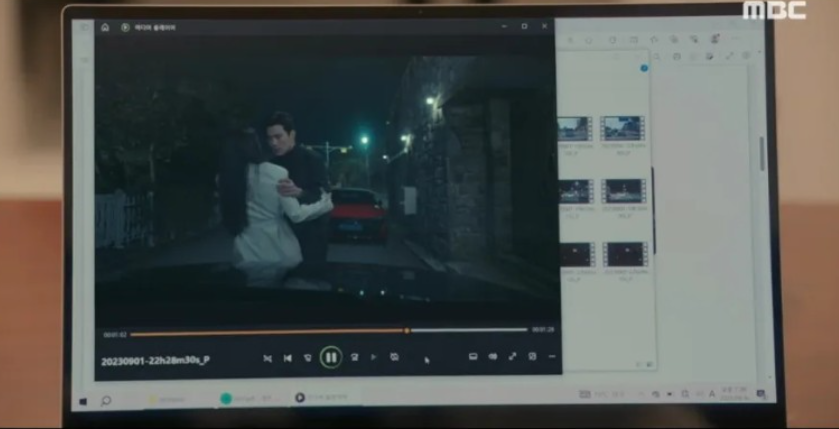
Task: Open the Windows Start menu
Action: pyautogui.click(x=83, y=401)
